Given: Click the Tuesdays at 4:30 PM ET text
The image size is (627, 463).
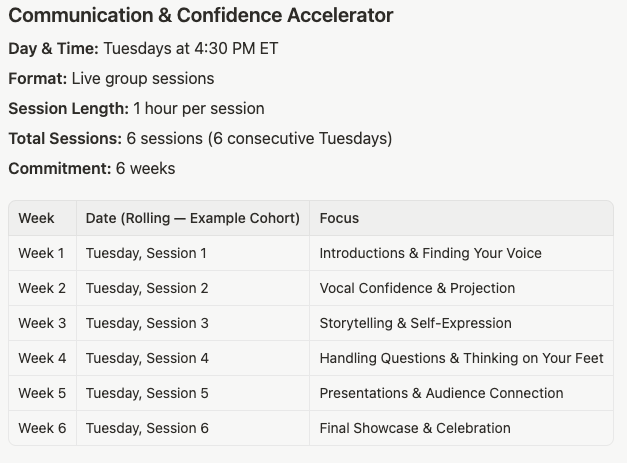Looking at the screenshot, I should [x=191, y=48].
